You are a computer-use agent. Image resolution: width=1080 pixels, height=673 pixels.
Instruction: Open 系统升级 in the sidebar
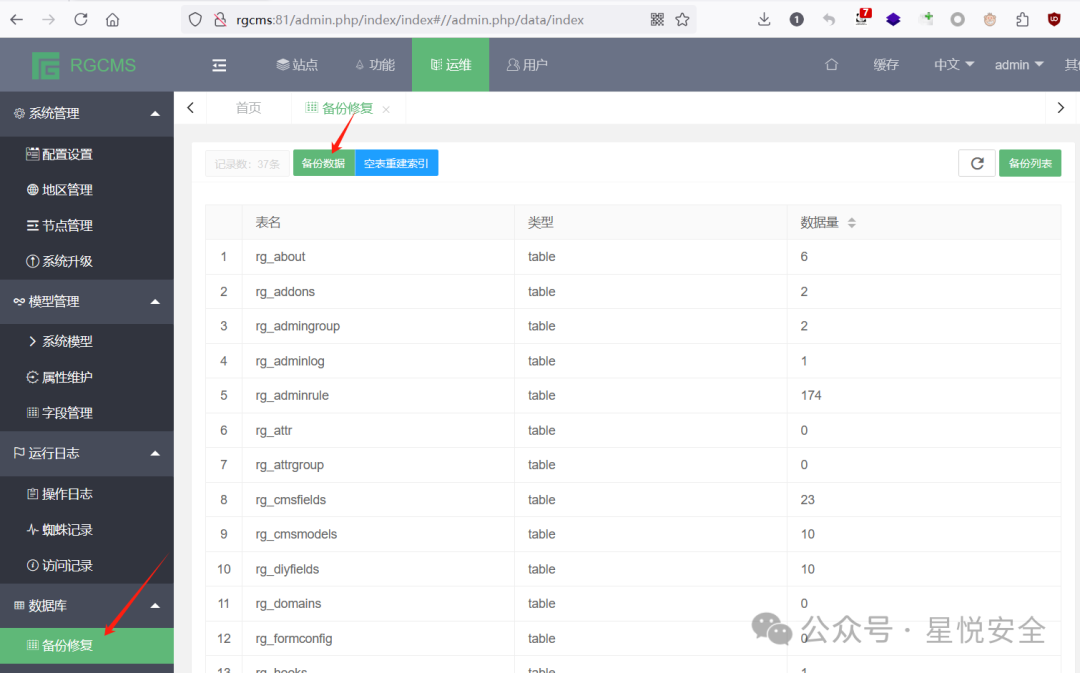(87, 261)
